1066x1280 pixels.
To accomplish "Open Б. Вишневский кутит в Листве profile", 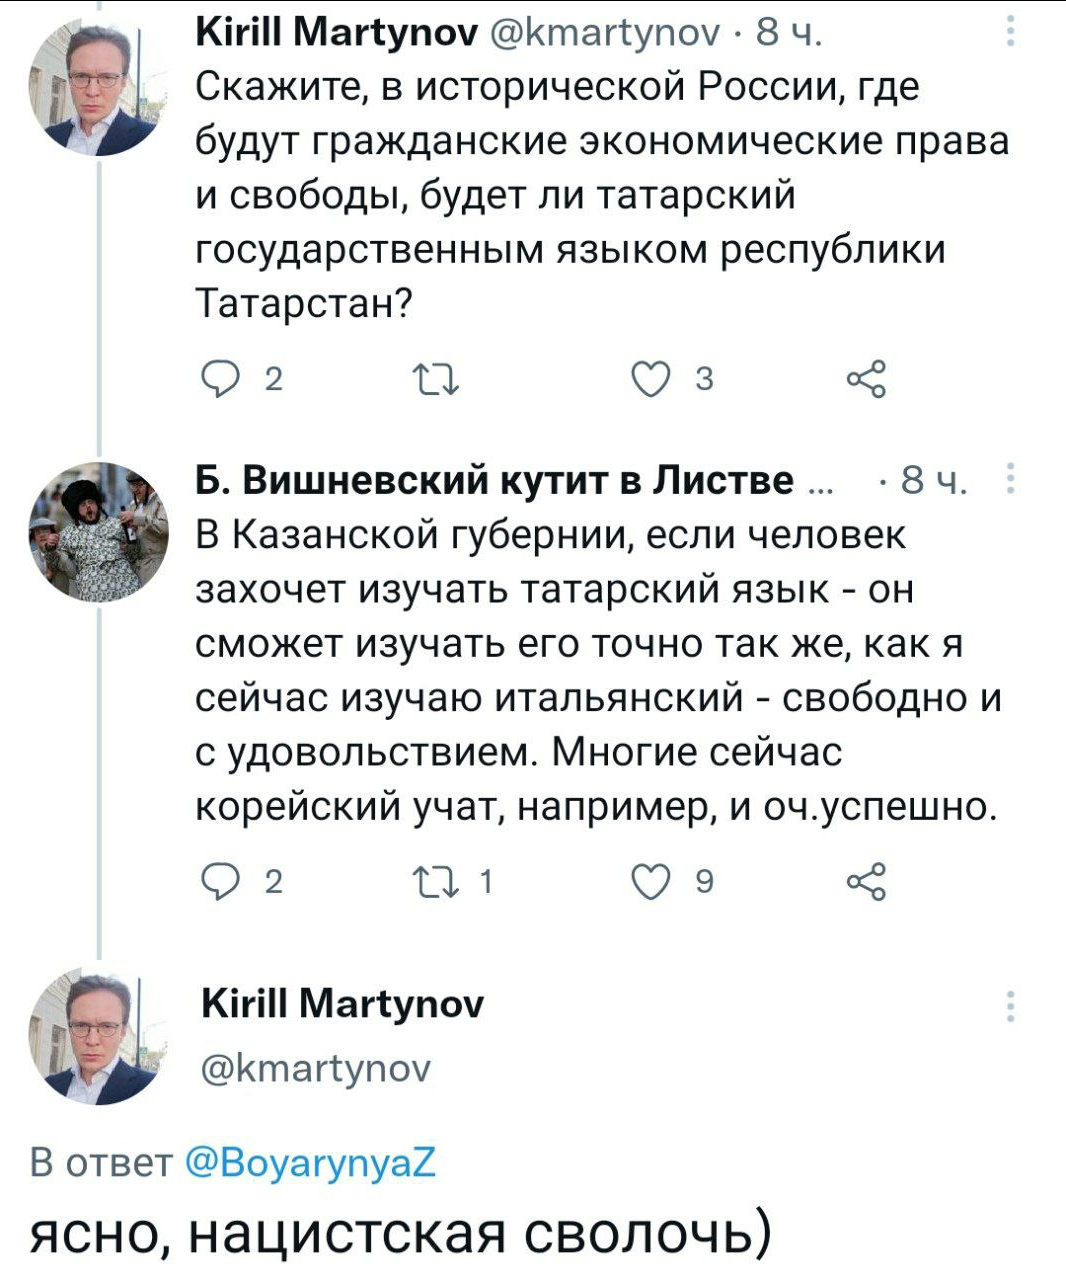I will click(x=495, y=481).
